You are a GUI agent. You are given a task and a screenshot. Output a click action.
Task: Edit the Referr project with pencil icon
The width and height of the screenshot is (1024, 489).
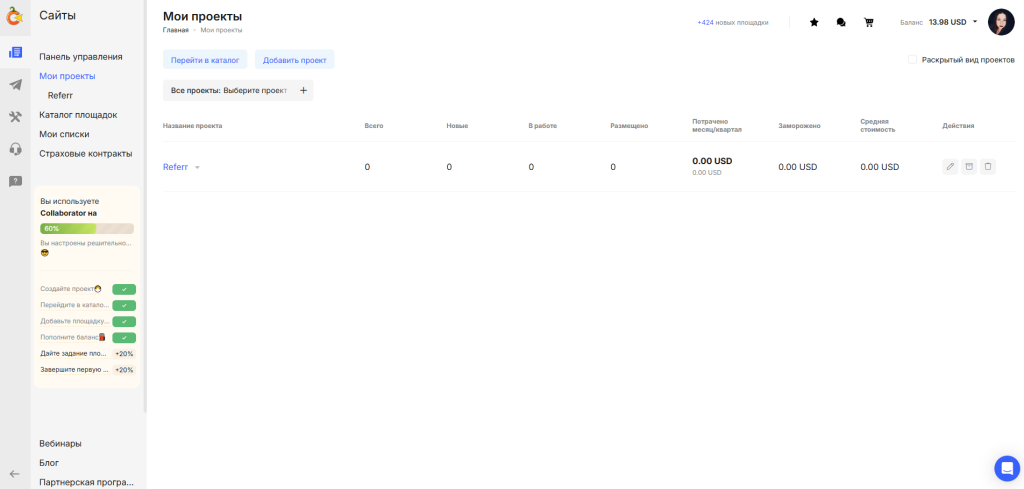[950, 167]
